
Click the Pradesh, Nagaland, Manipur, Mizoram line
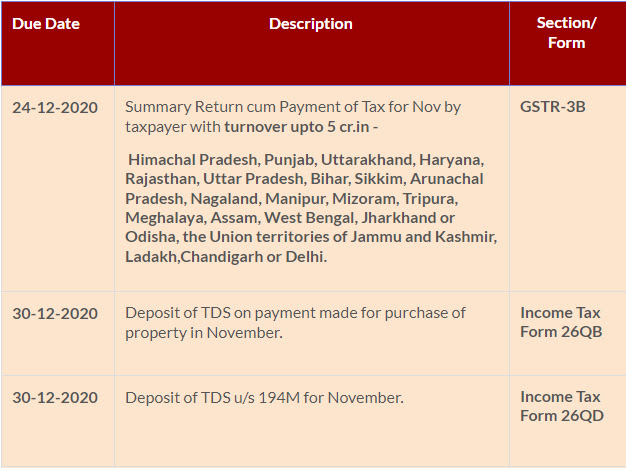pyautogui.click(x=291, y=198)
